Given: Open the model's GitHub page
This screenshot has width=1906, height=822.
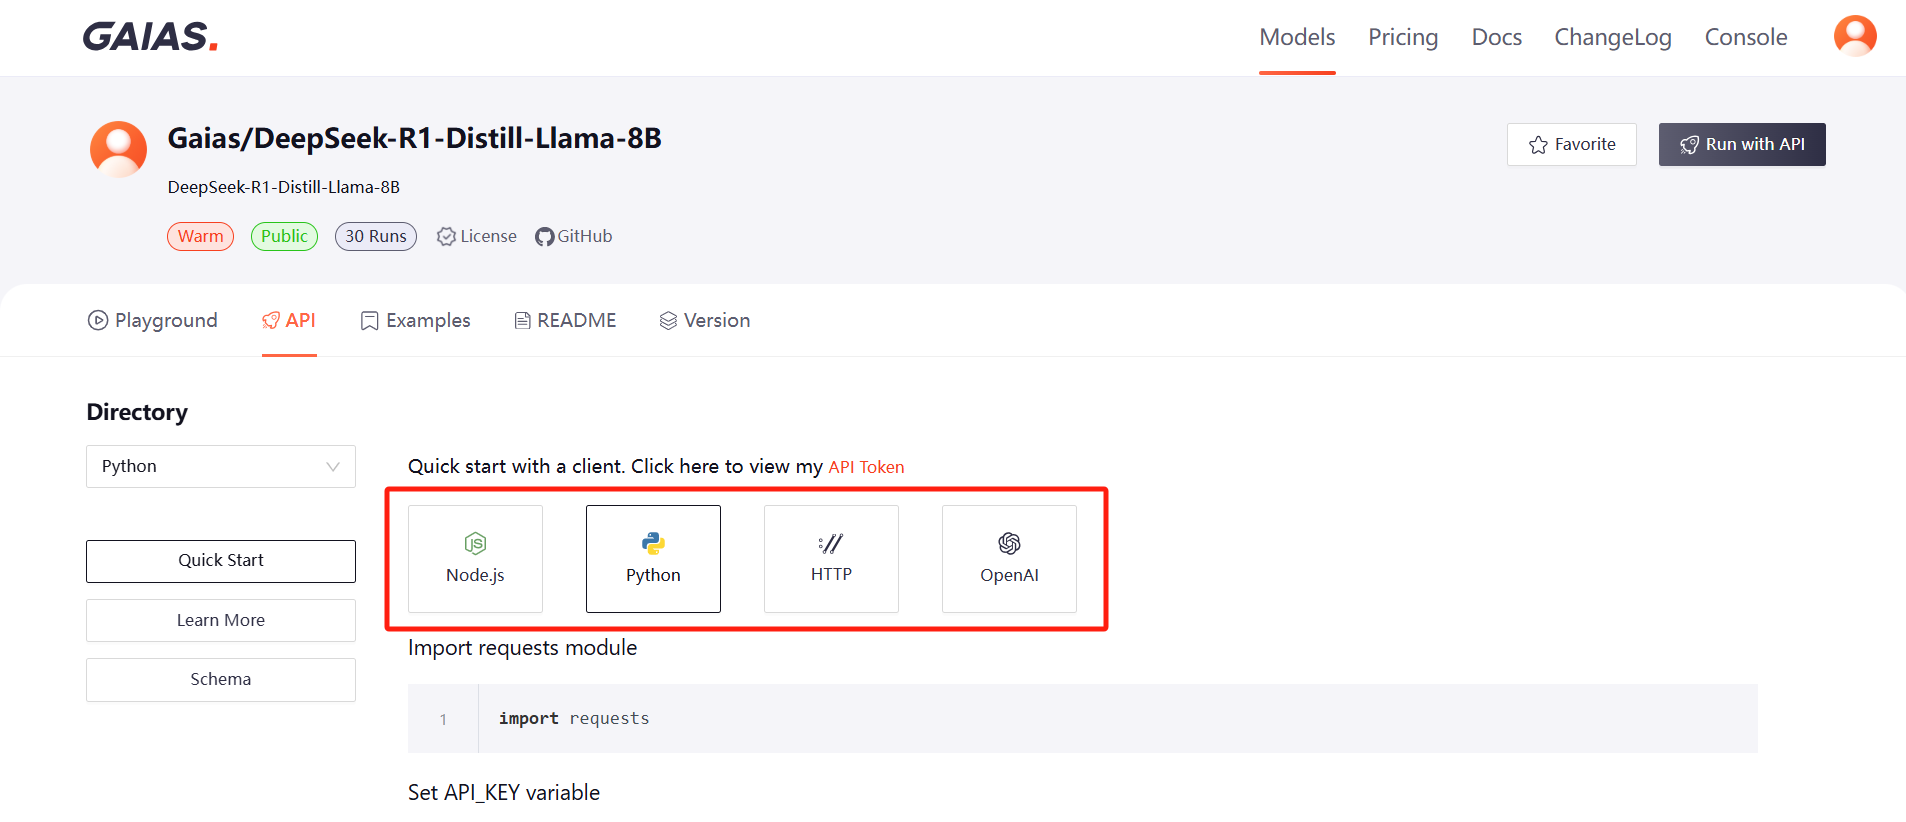Looking at the screenshot, I should pyautogui.click(x=573, y=236).
